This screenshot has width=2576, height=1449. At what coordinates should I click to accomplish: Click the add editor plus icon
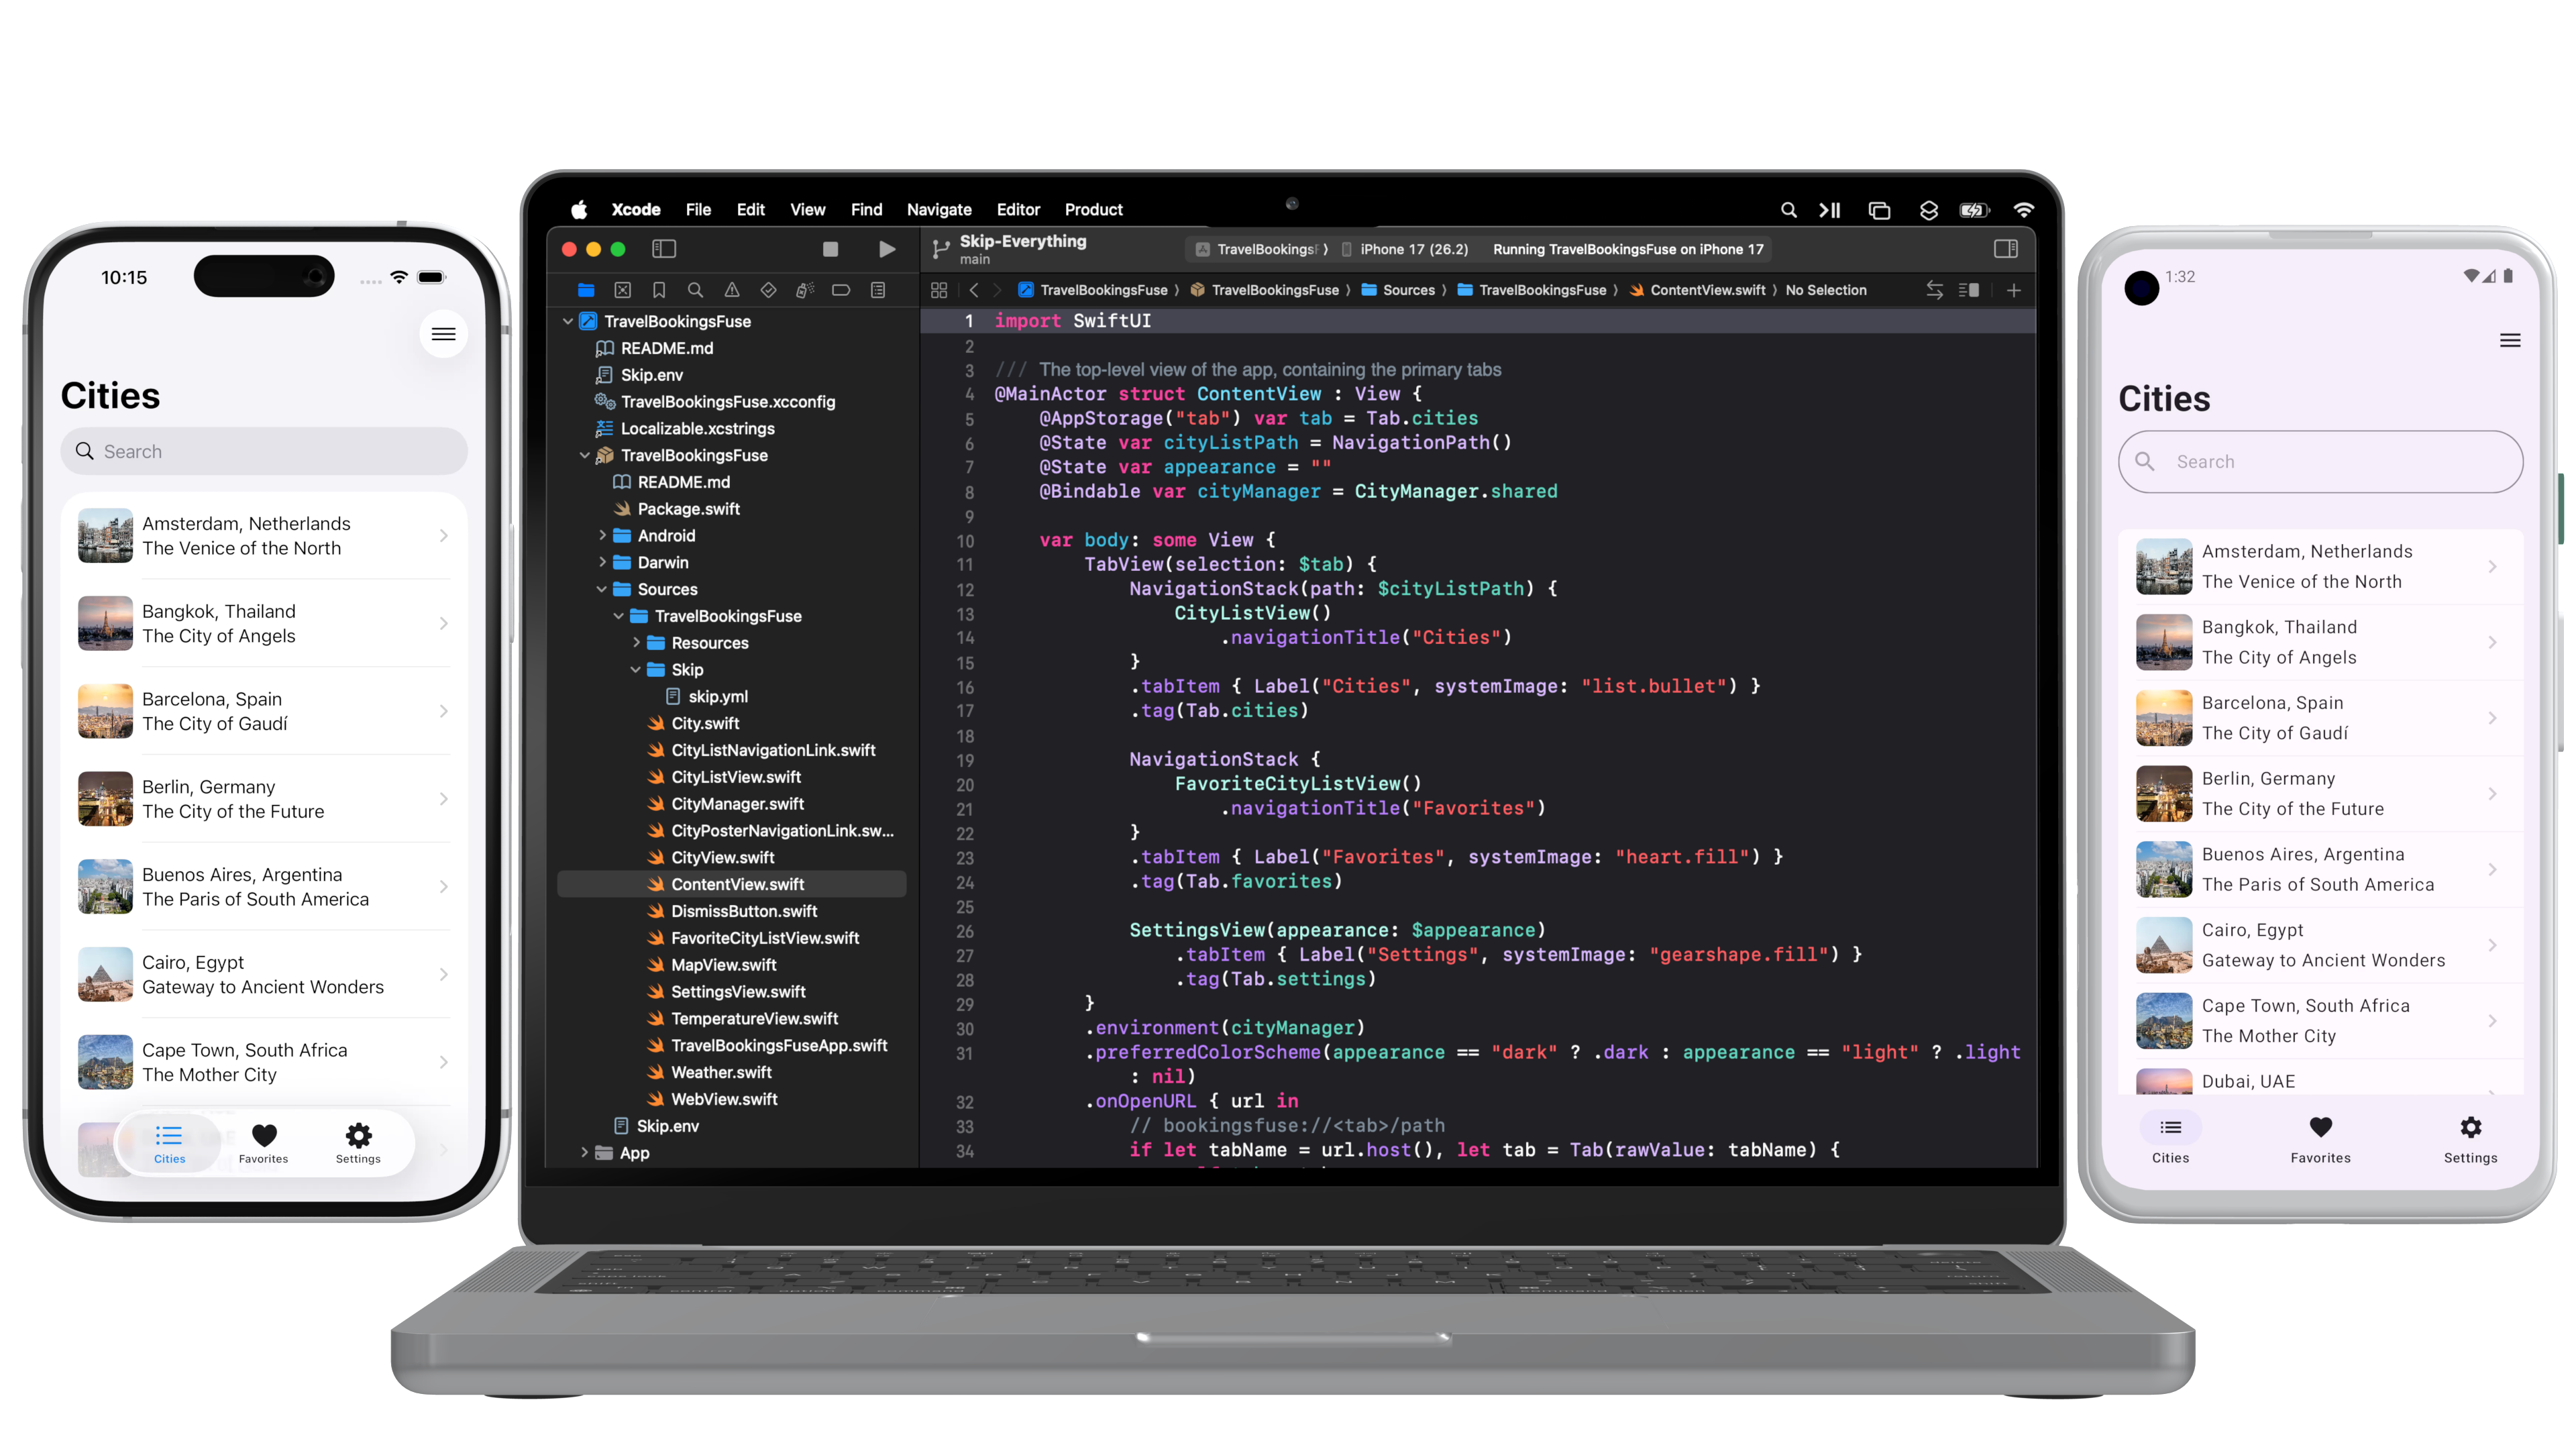coord(2013,290)
